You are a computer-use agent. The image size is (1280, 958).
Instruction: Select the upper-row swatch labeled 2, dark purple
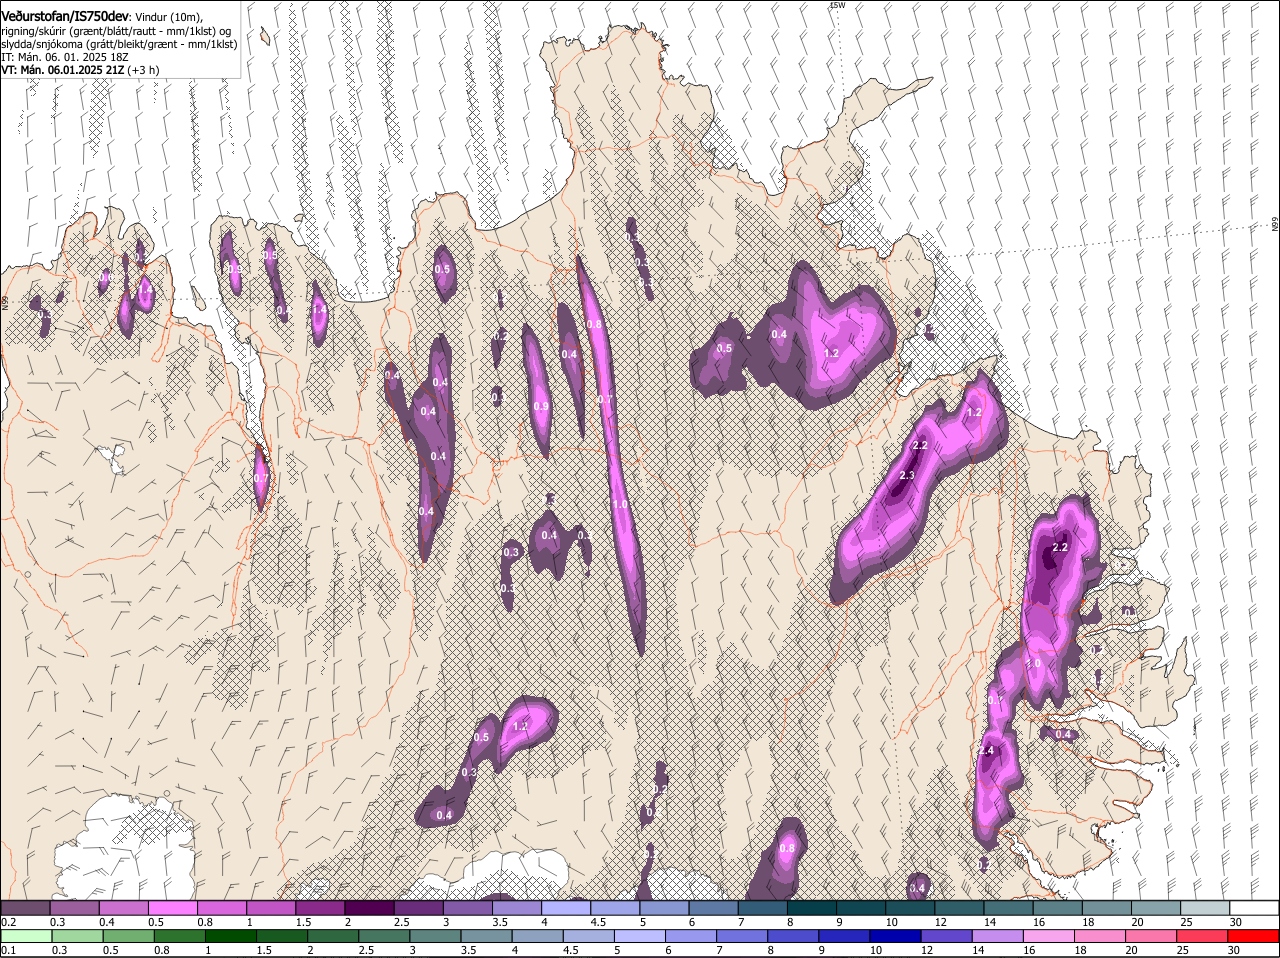pyautogui.click(x=369, y=907)
